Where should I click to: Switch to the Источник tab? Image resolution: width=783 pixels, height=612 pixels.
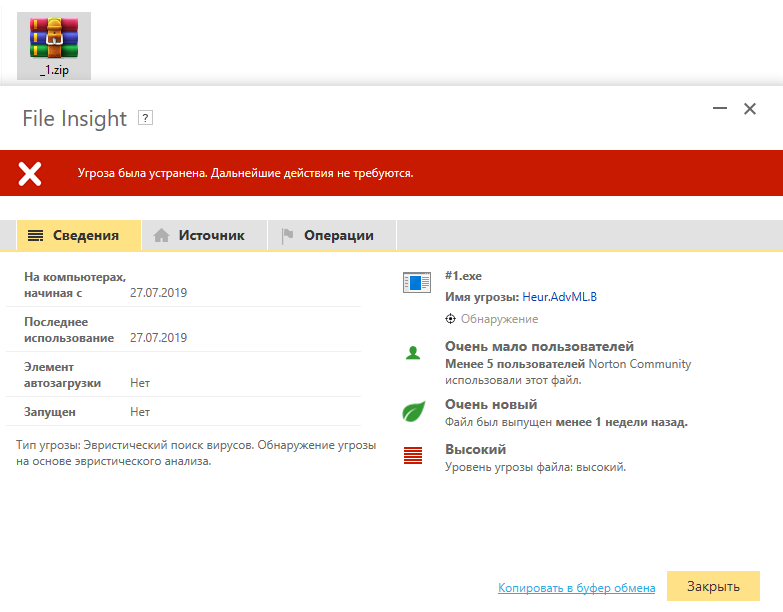204,235
